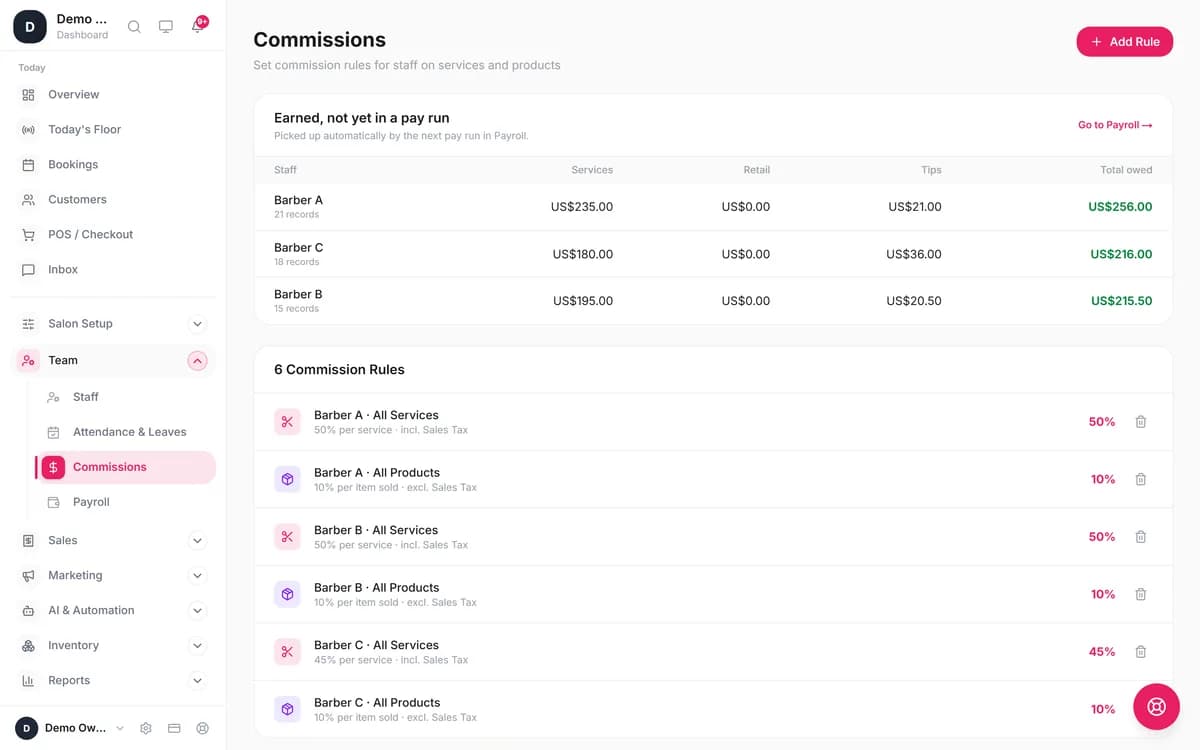Follow the Go to Payroll link
1200x750 pixels.
pyautogui.click(x=1115, y=125)
